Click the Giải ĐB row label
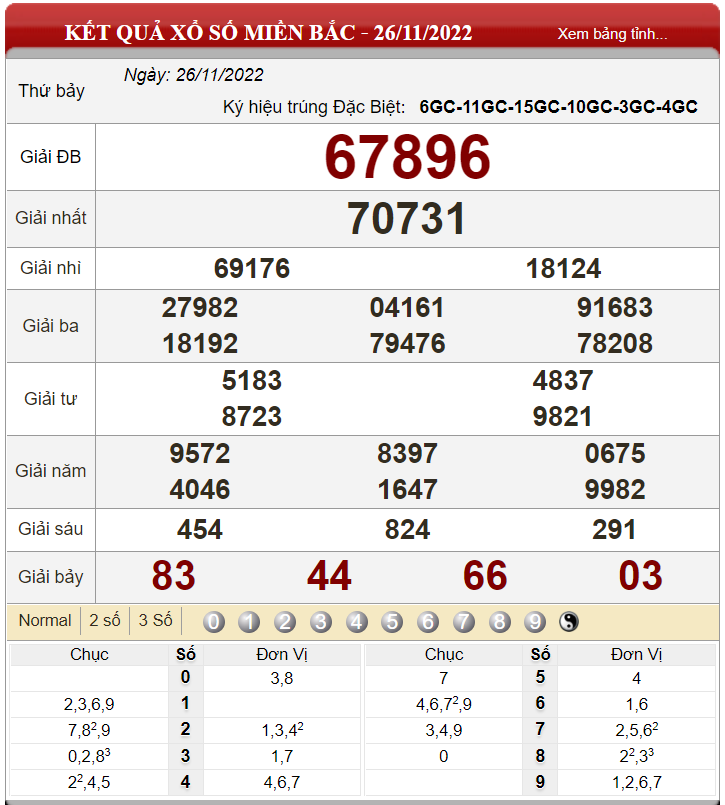 (x=50, y=157)
